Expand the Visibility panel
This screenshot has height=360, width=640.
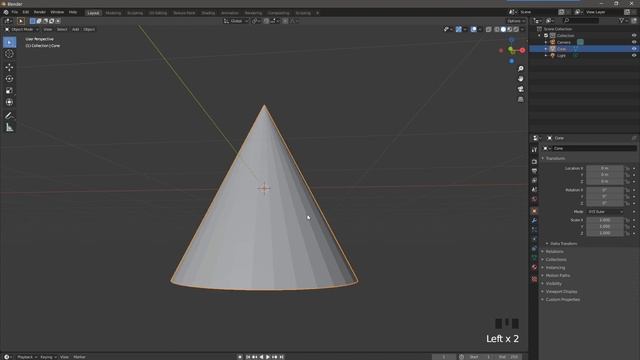pyautogui.click(x=553, y=284)
